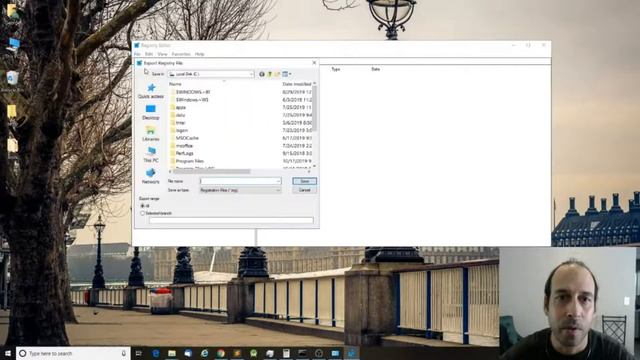The width and height of the screenshot is (640, 360).
Task: Click down arrow of file list scrollbar
Action: click(x=314, y=166)
